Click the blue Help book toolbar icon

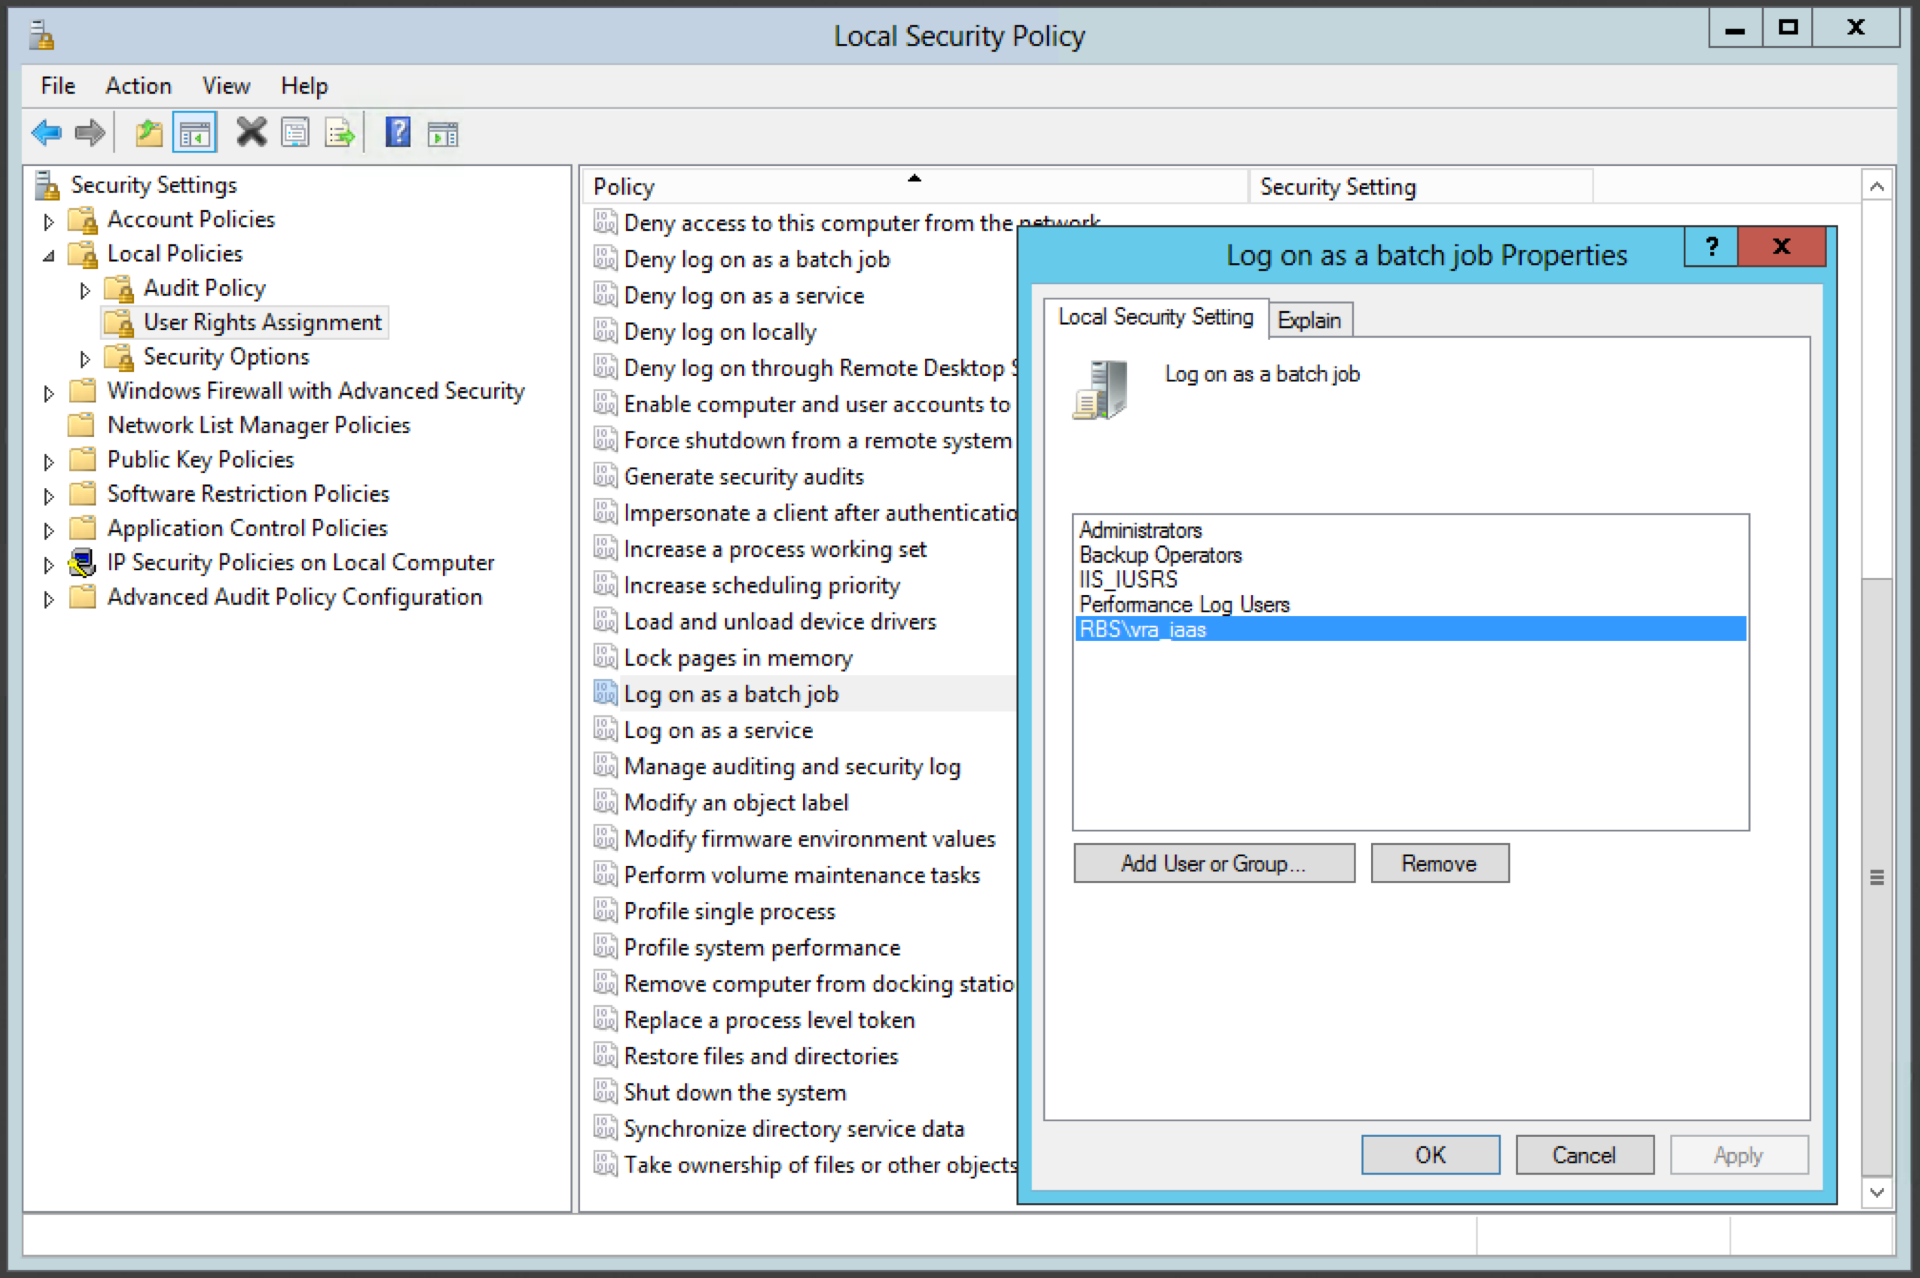coord(398,132)
